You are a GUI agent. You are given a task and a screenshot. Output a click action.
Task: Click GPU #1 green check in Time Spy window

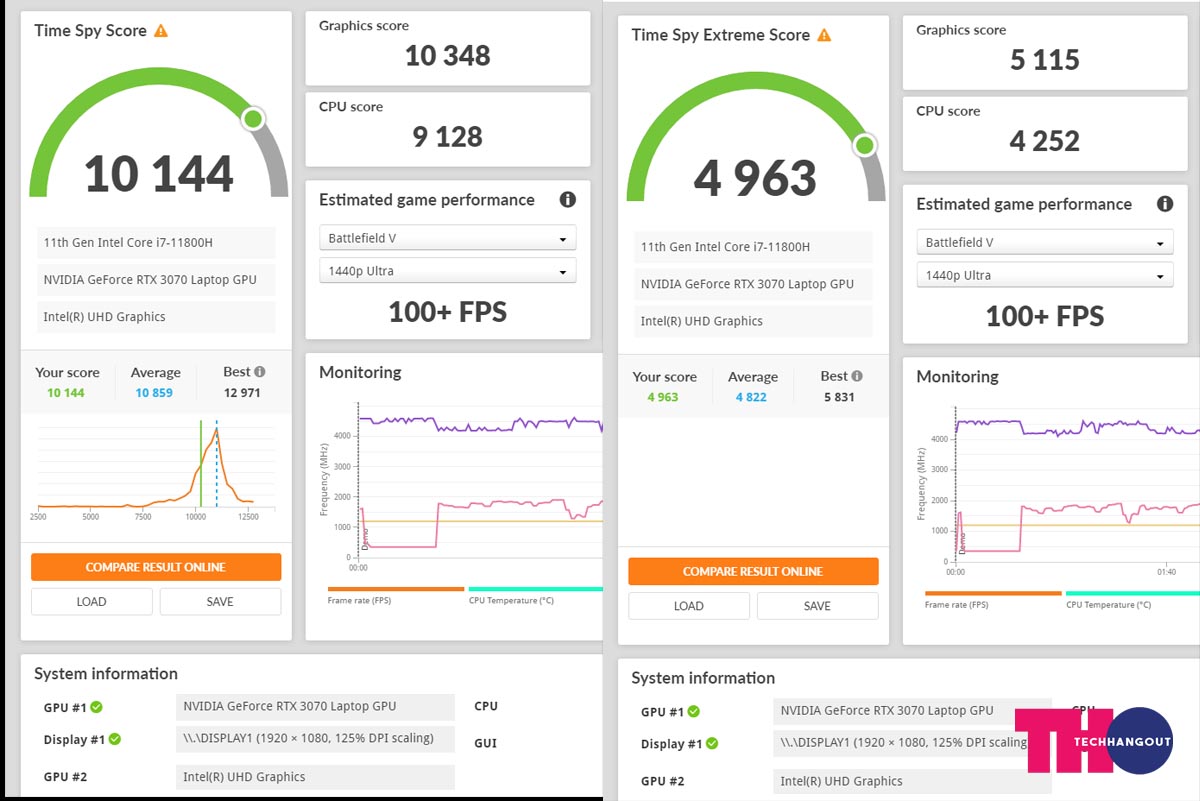click(97, 707)
